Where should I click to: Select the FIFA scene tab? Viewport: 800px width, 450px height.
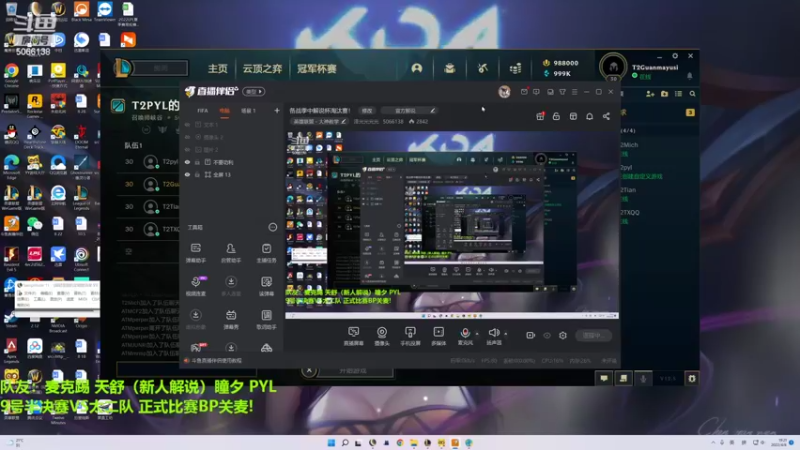point(203,111)
